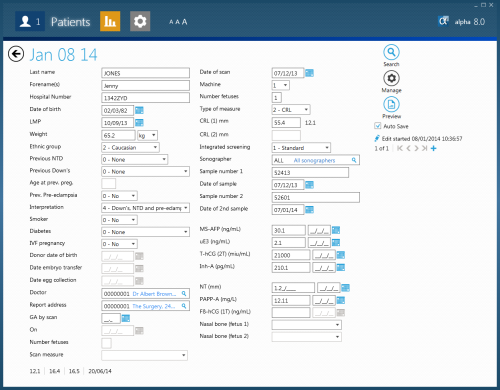Expand the Integrated screening dropdown
Viewport: 500px width, 390px height.
pos(327,147)
